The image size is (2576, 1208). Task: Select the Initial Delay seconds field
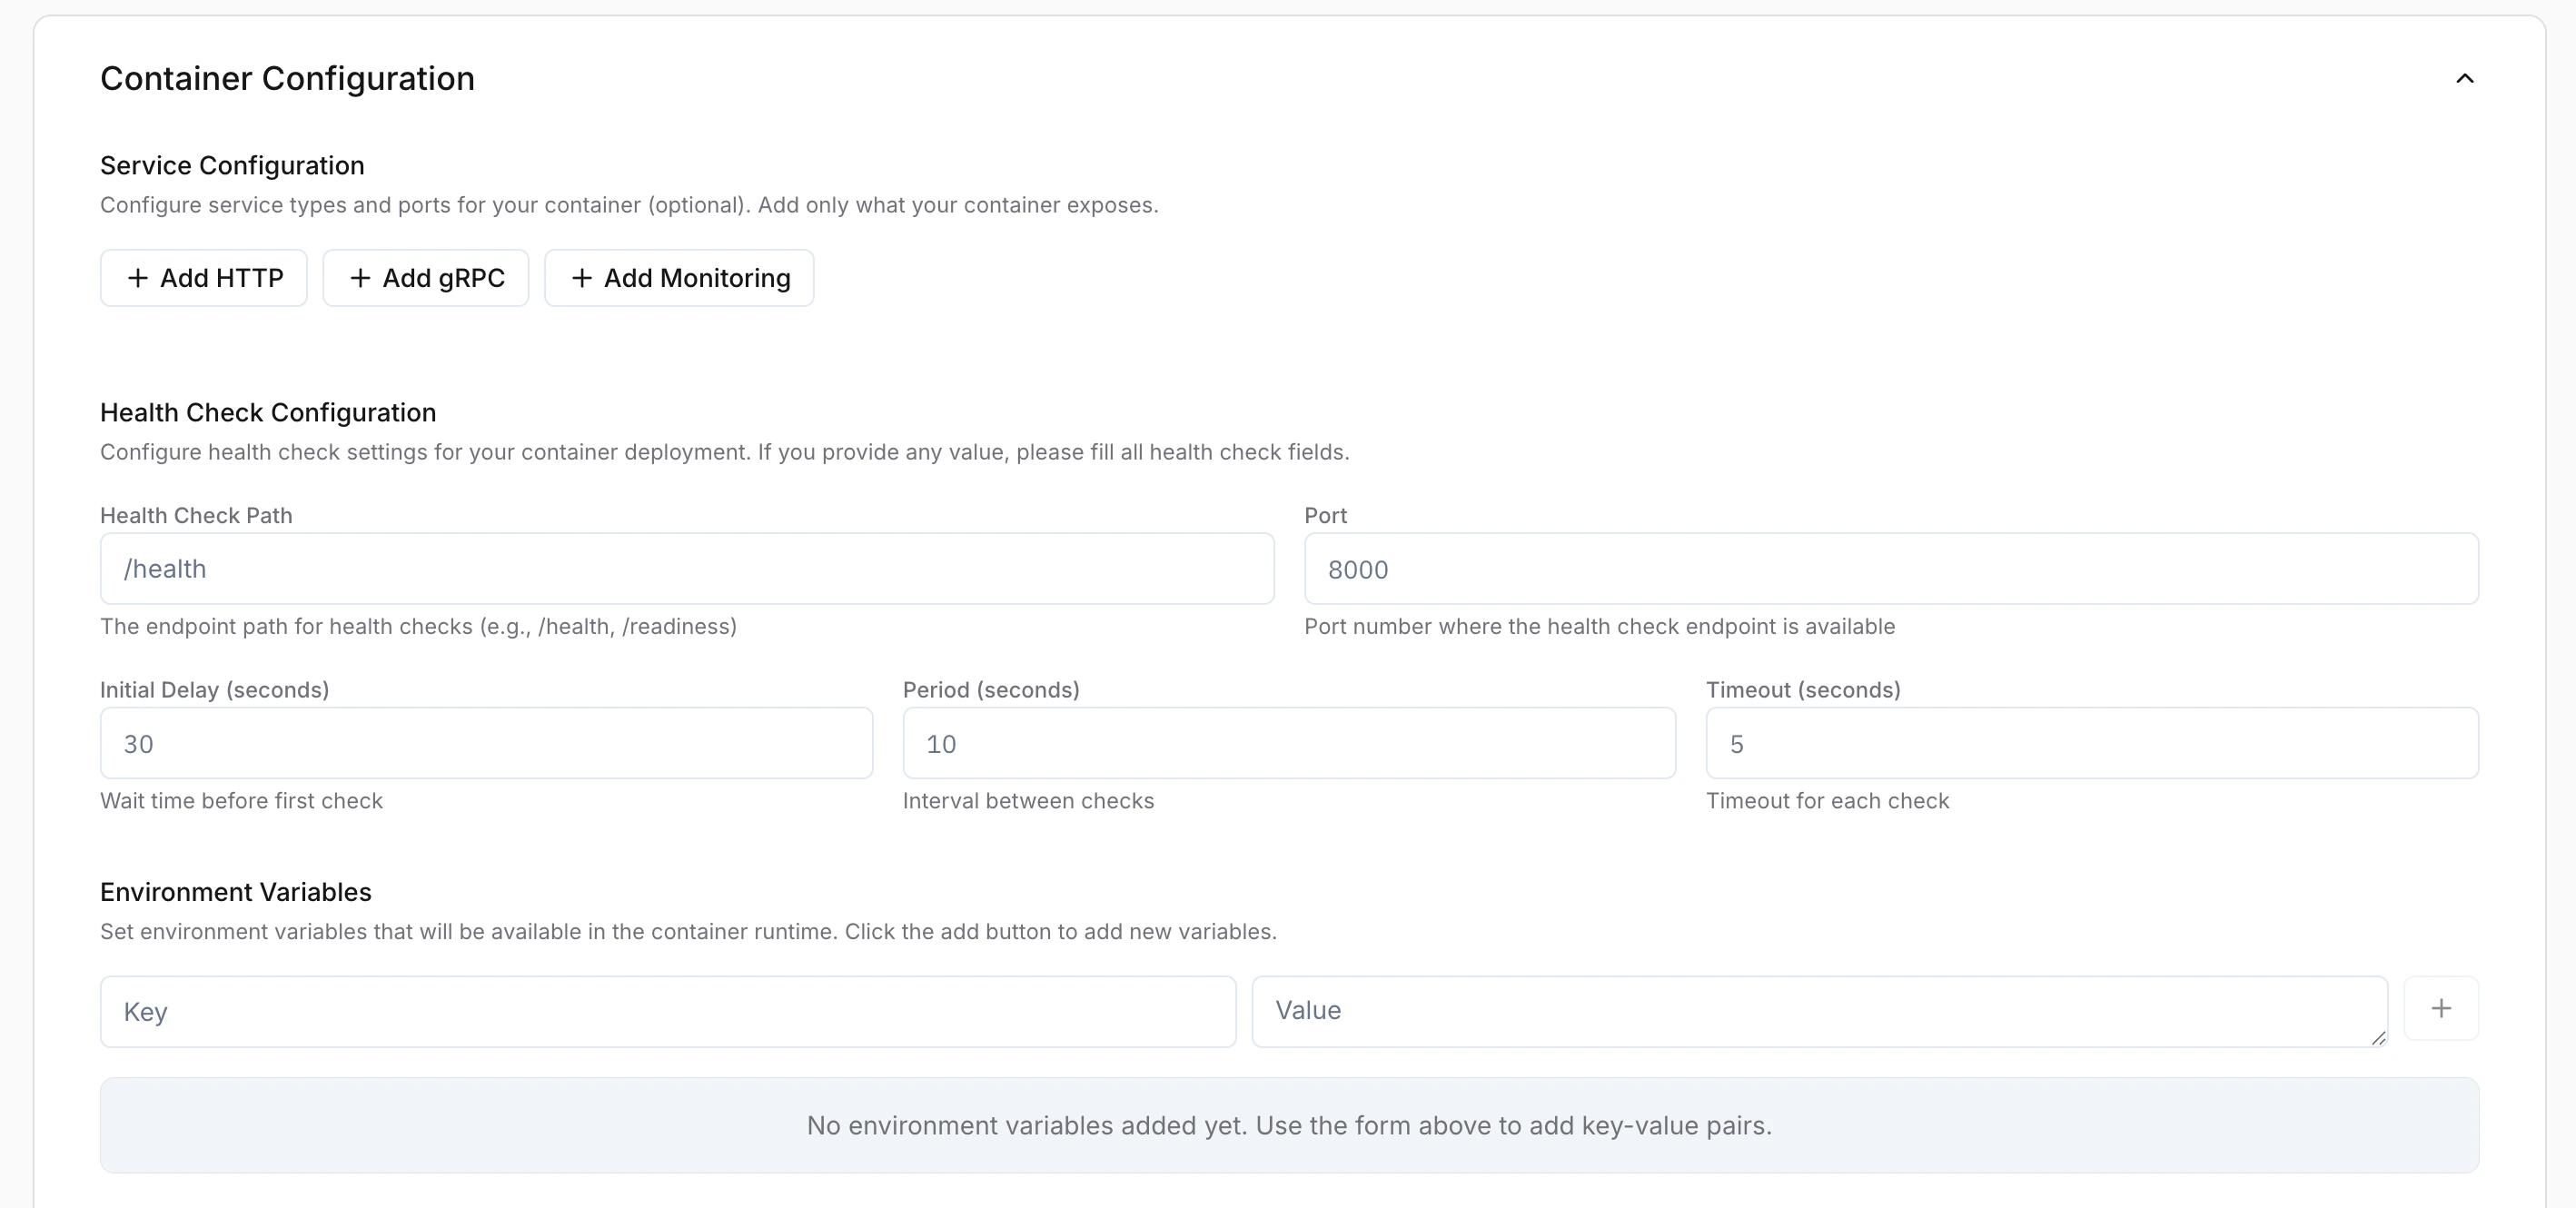[486, 743]
